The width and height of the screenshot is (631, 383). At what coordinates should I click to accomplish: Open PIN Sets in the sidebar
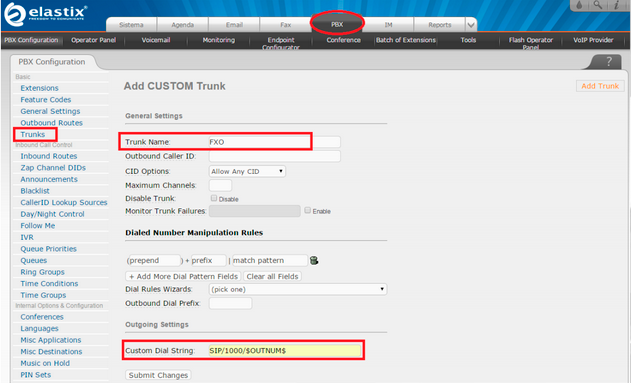click(x=36, y=375)
